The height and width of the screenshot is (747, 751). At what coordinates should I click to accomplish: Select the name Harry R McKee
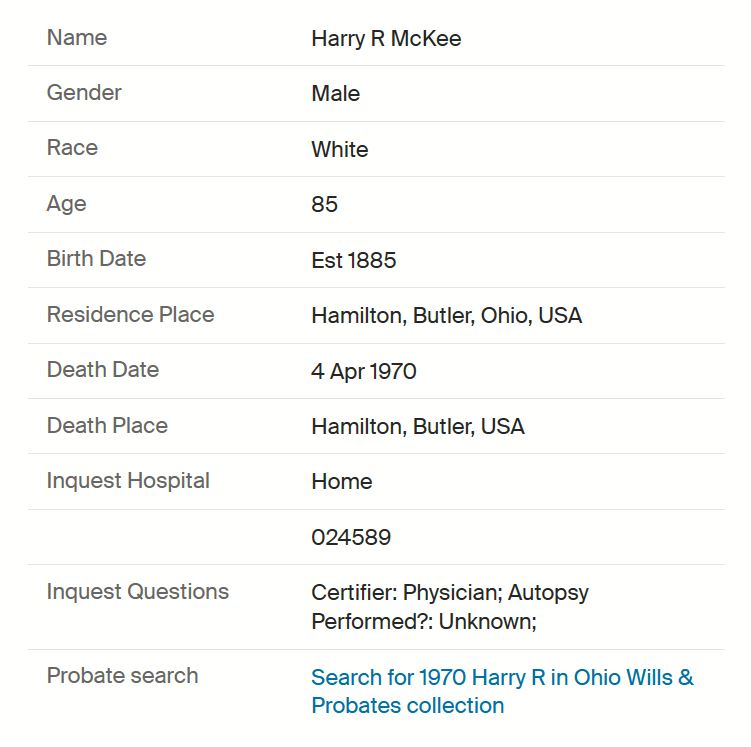point(386,39)
